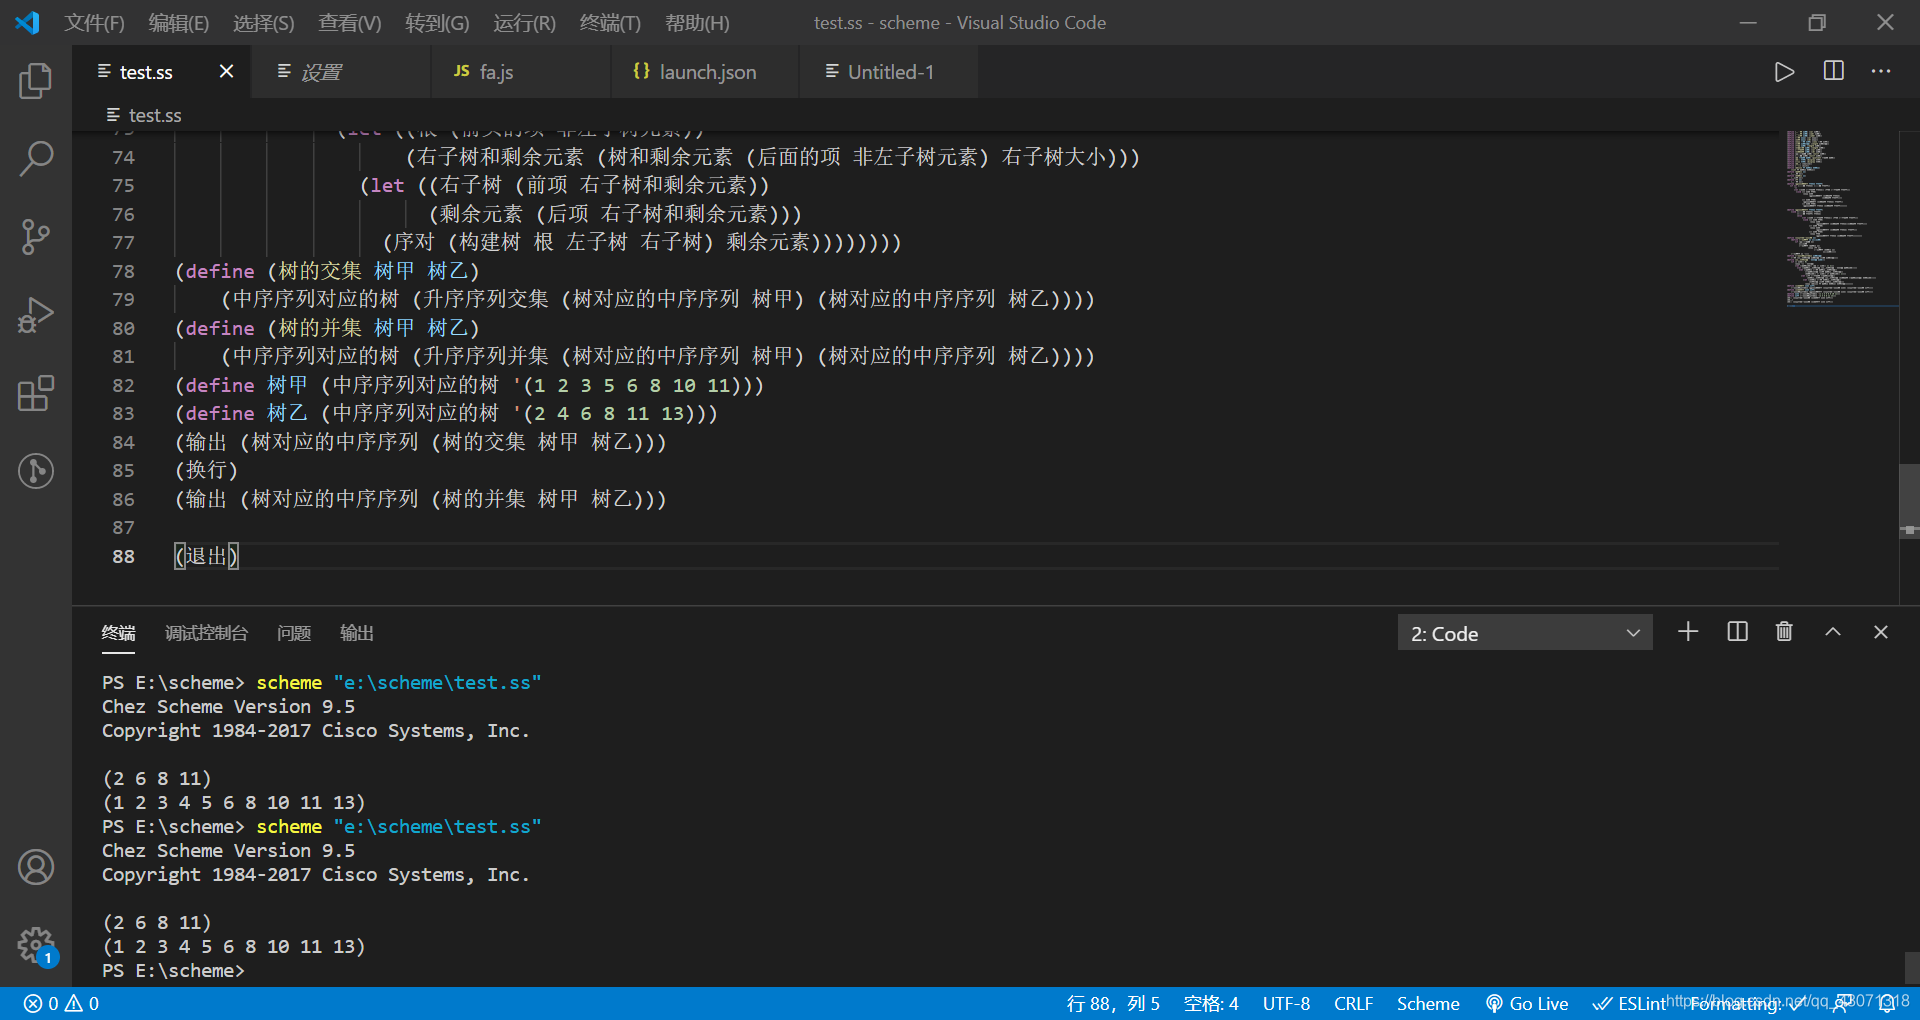
Task: Click line number 75 in gutter
Action: [123, 186]
